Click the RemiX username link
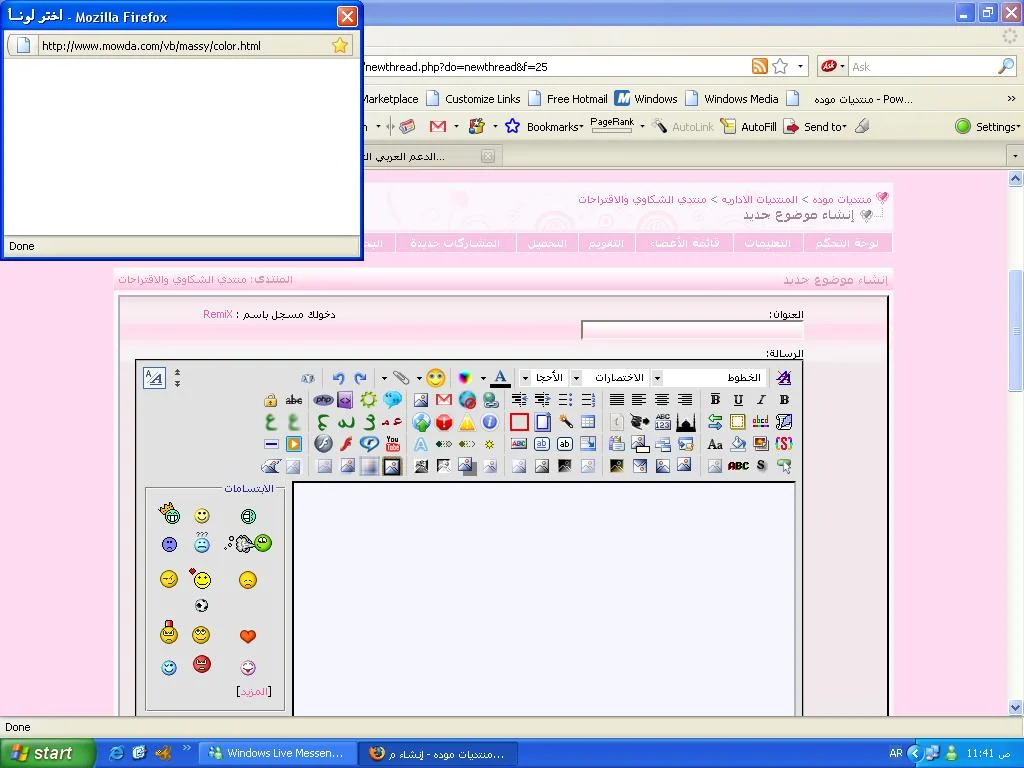The height and width of the screenshot is (768, 1024). click(x=217, y=314)
